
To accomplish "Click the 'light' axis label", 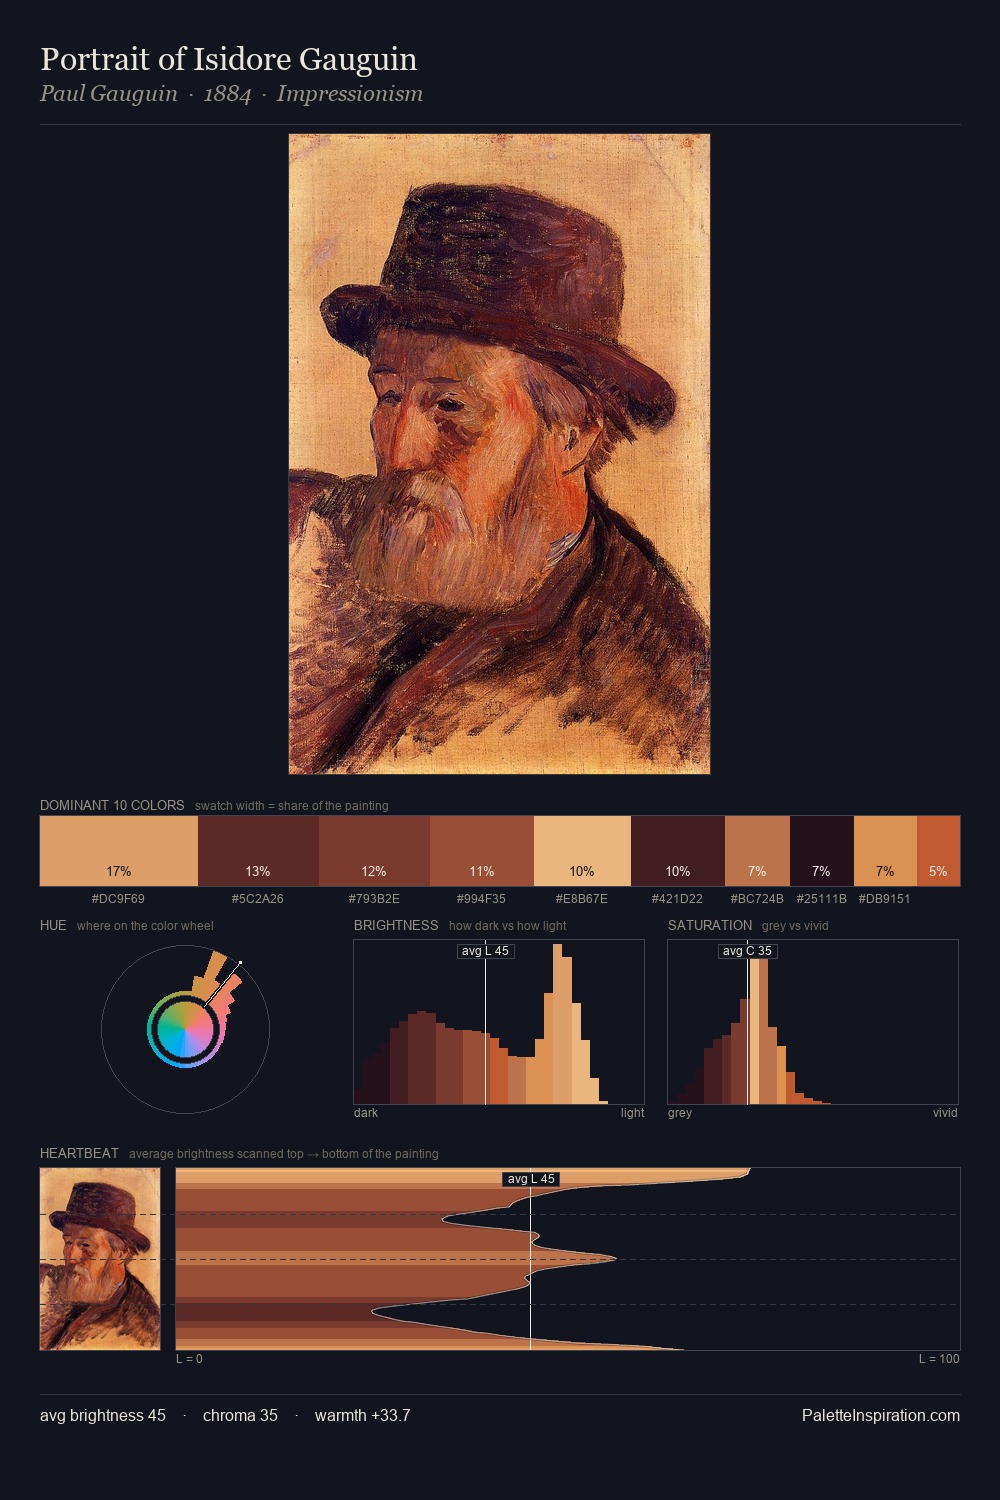I will point(632,1113).
